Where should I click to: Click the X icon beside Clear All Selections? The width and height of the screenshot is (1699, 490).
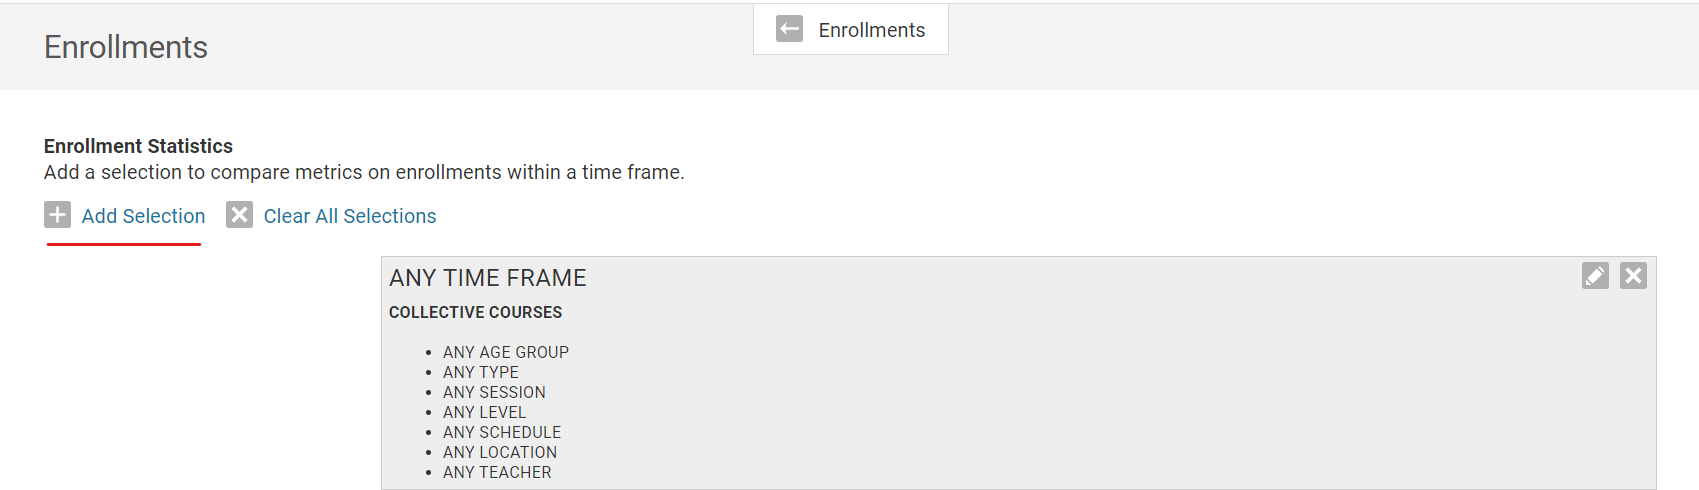239,215
